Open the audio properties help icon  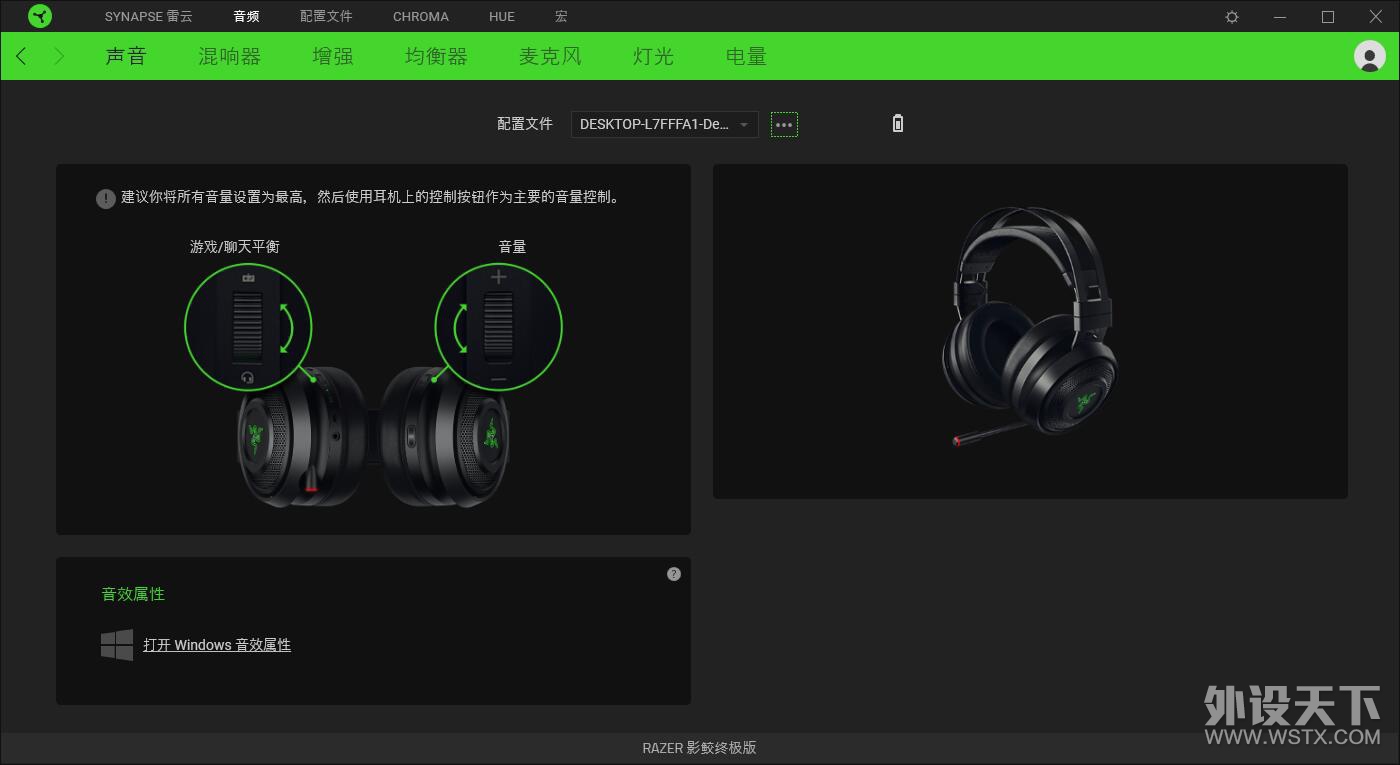click(x=674, y=574)
